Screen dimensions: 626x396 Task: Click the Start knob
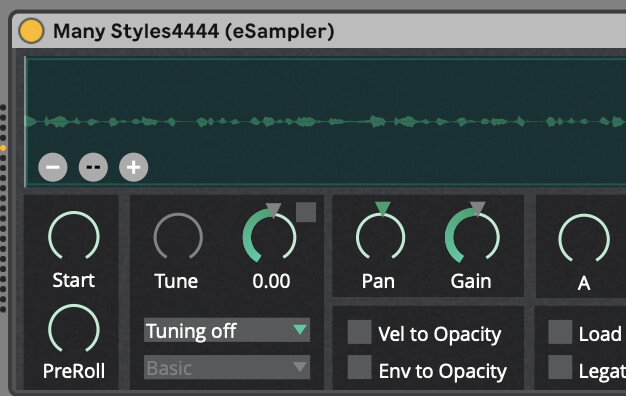[x=73, y=236]
